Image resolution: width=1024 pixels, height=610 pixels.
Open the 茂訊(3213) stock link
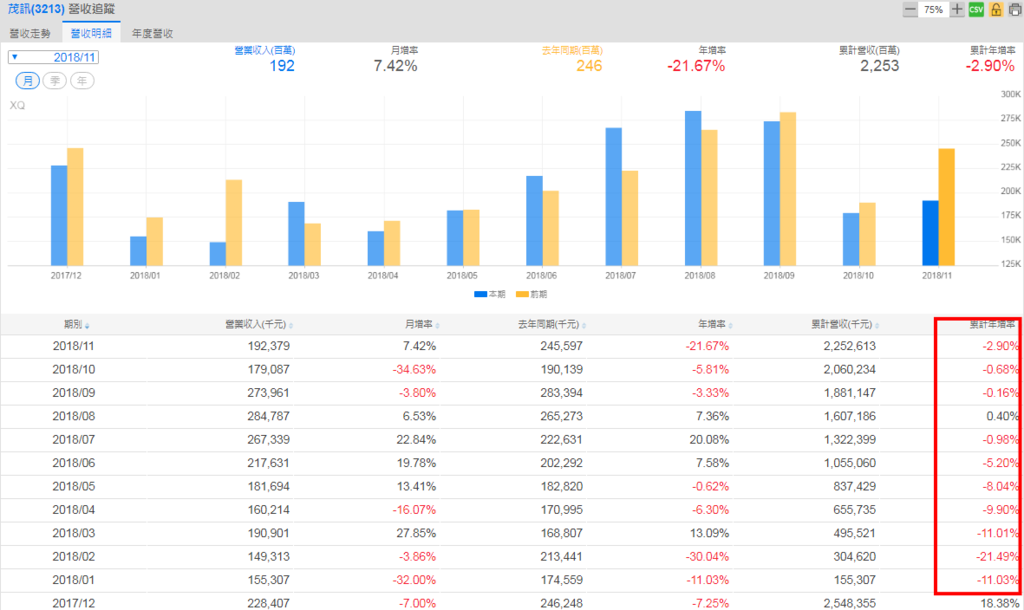(36, 9)
